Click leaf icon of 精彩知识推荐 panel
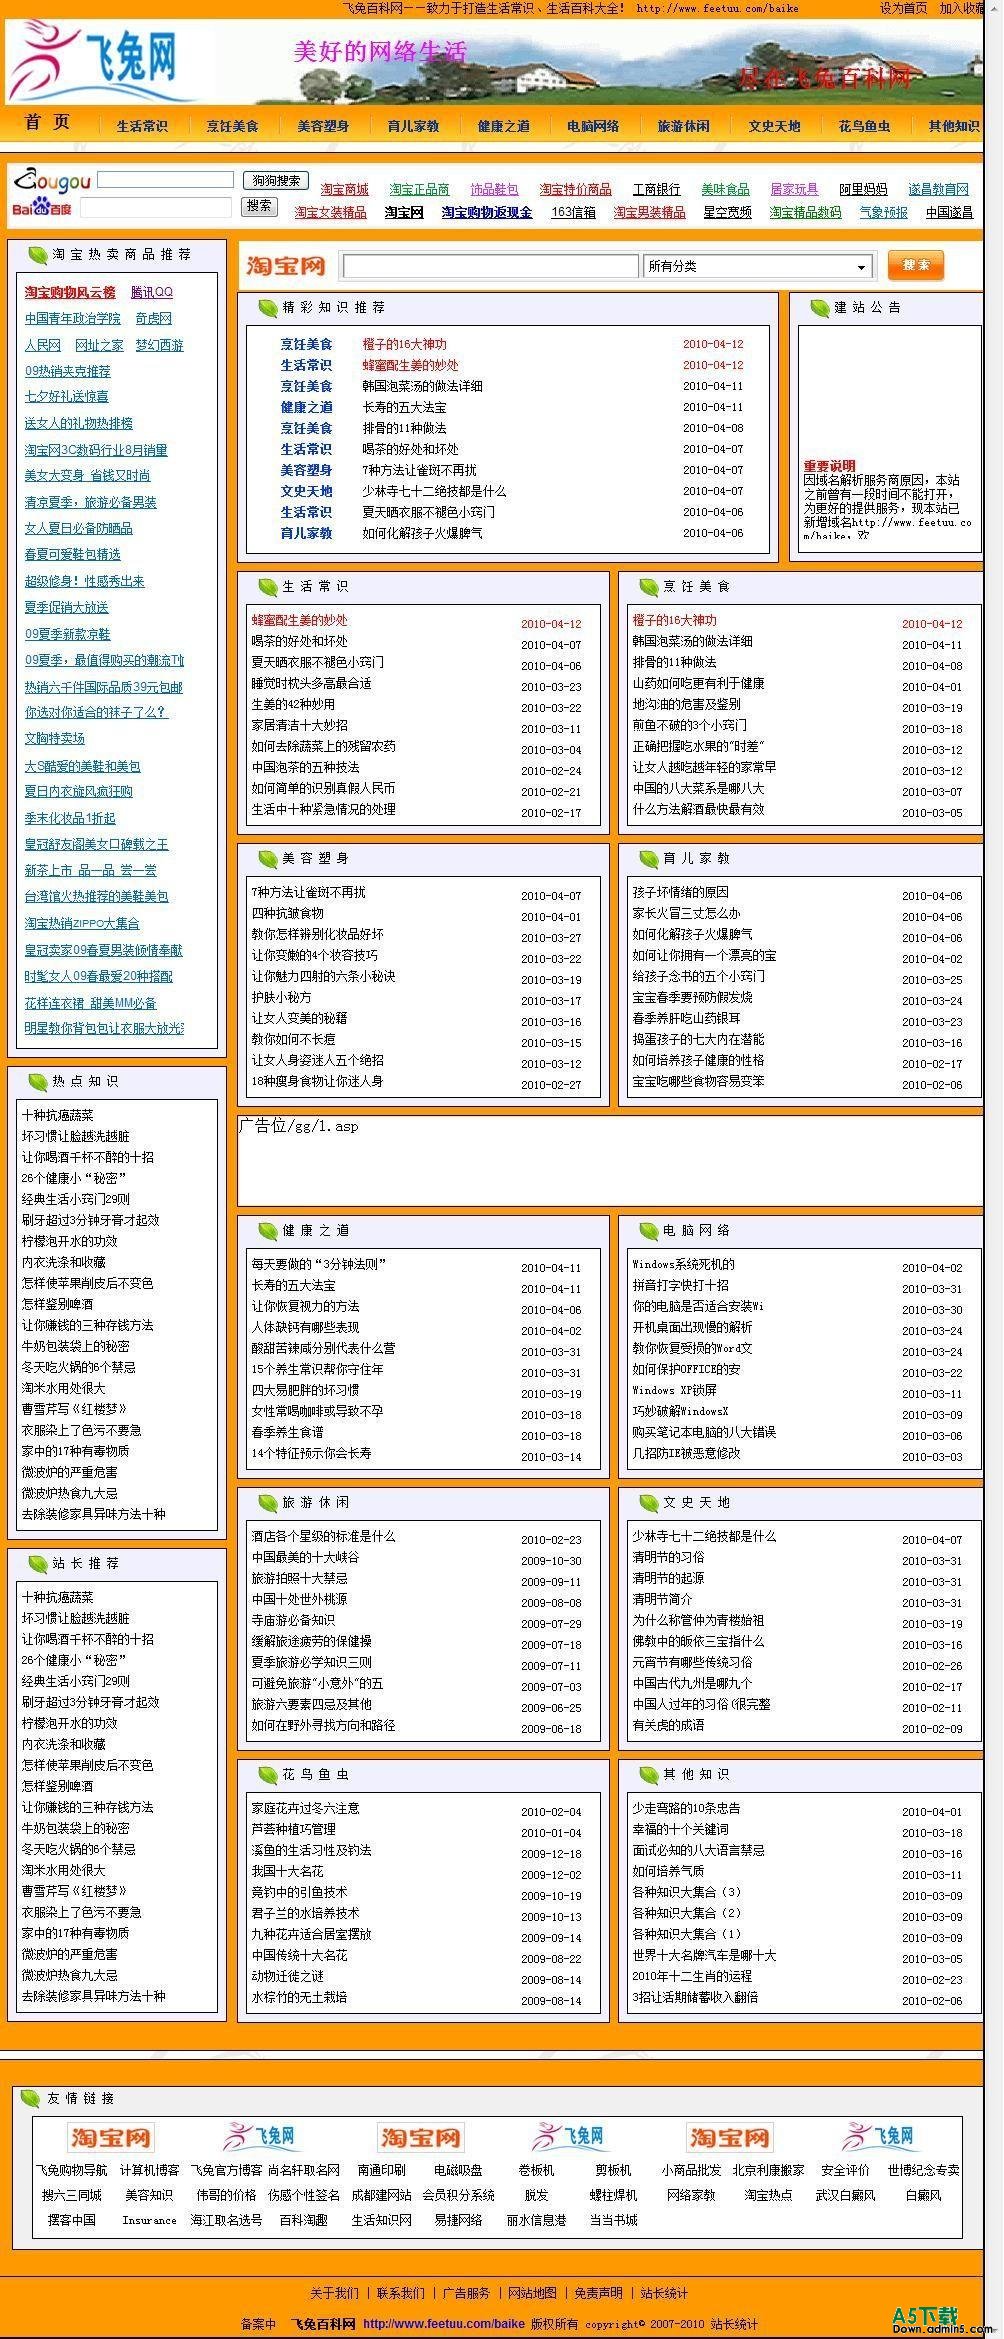This screenshot has height=2339, width=1004. [267, 308]
